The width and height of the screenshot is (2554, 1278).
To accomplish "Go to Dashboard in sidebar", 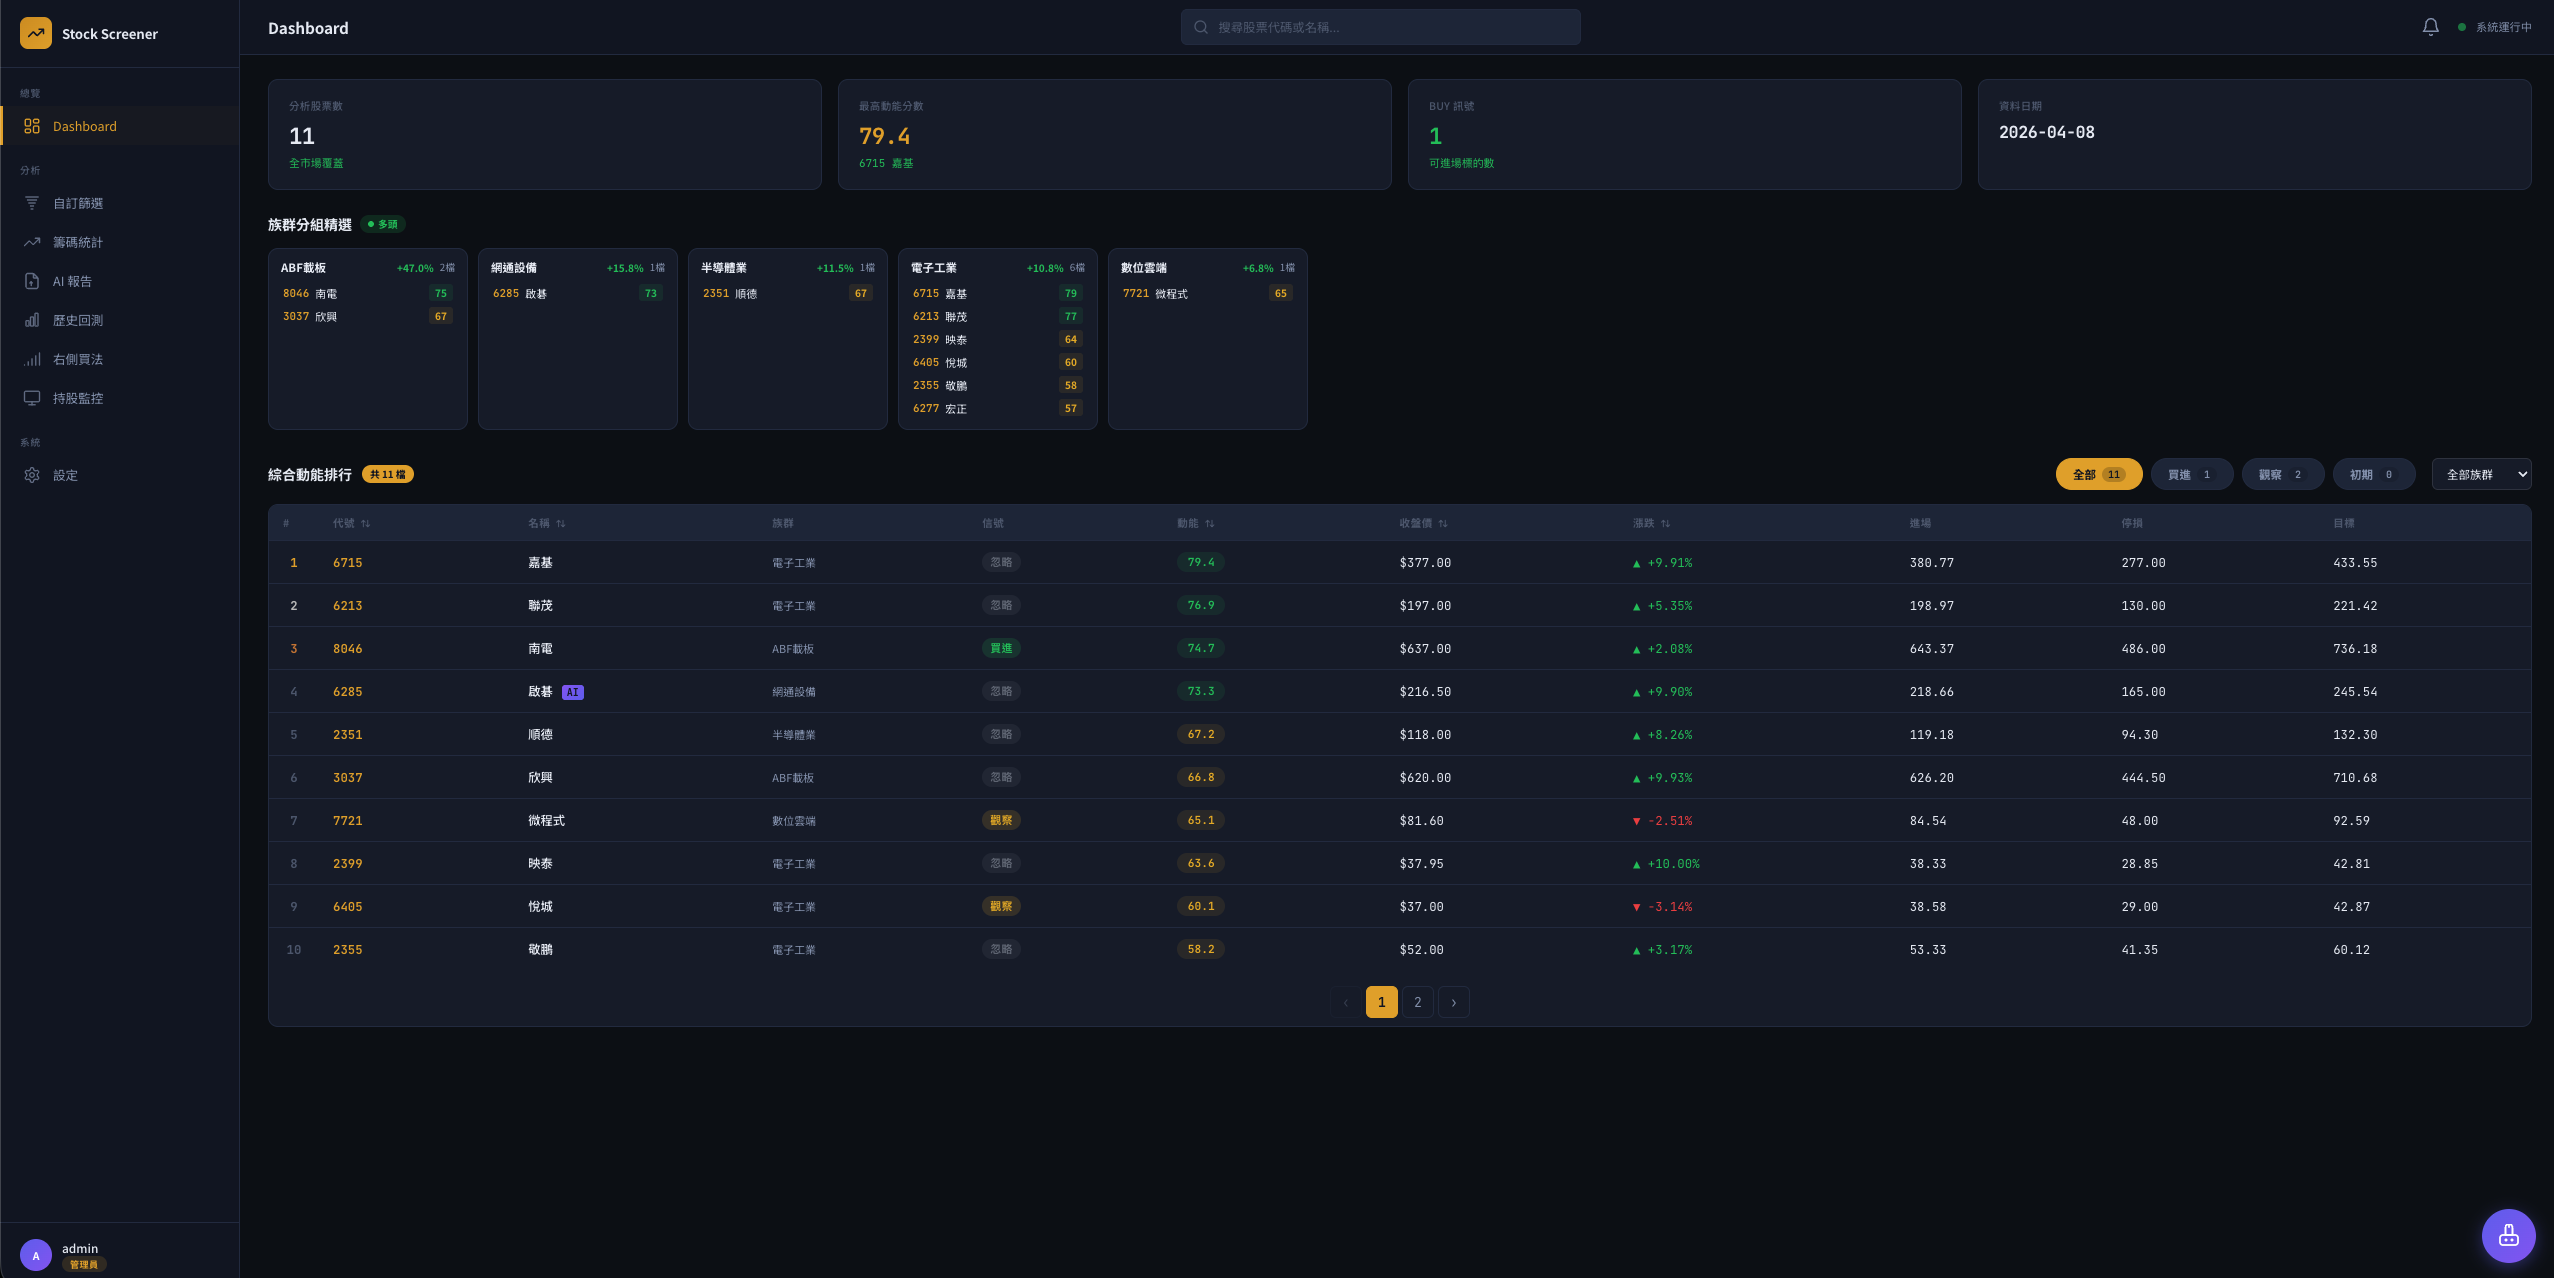I will coord(85,126).
